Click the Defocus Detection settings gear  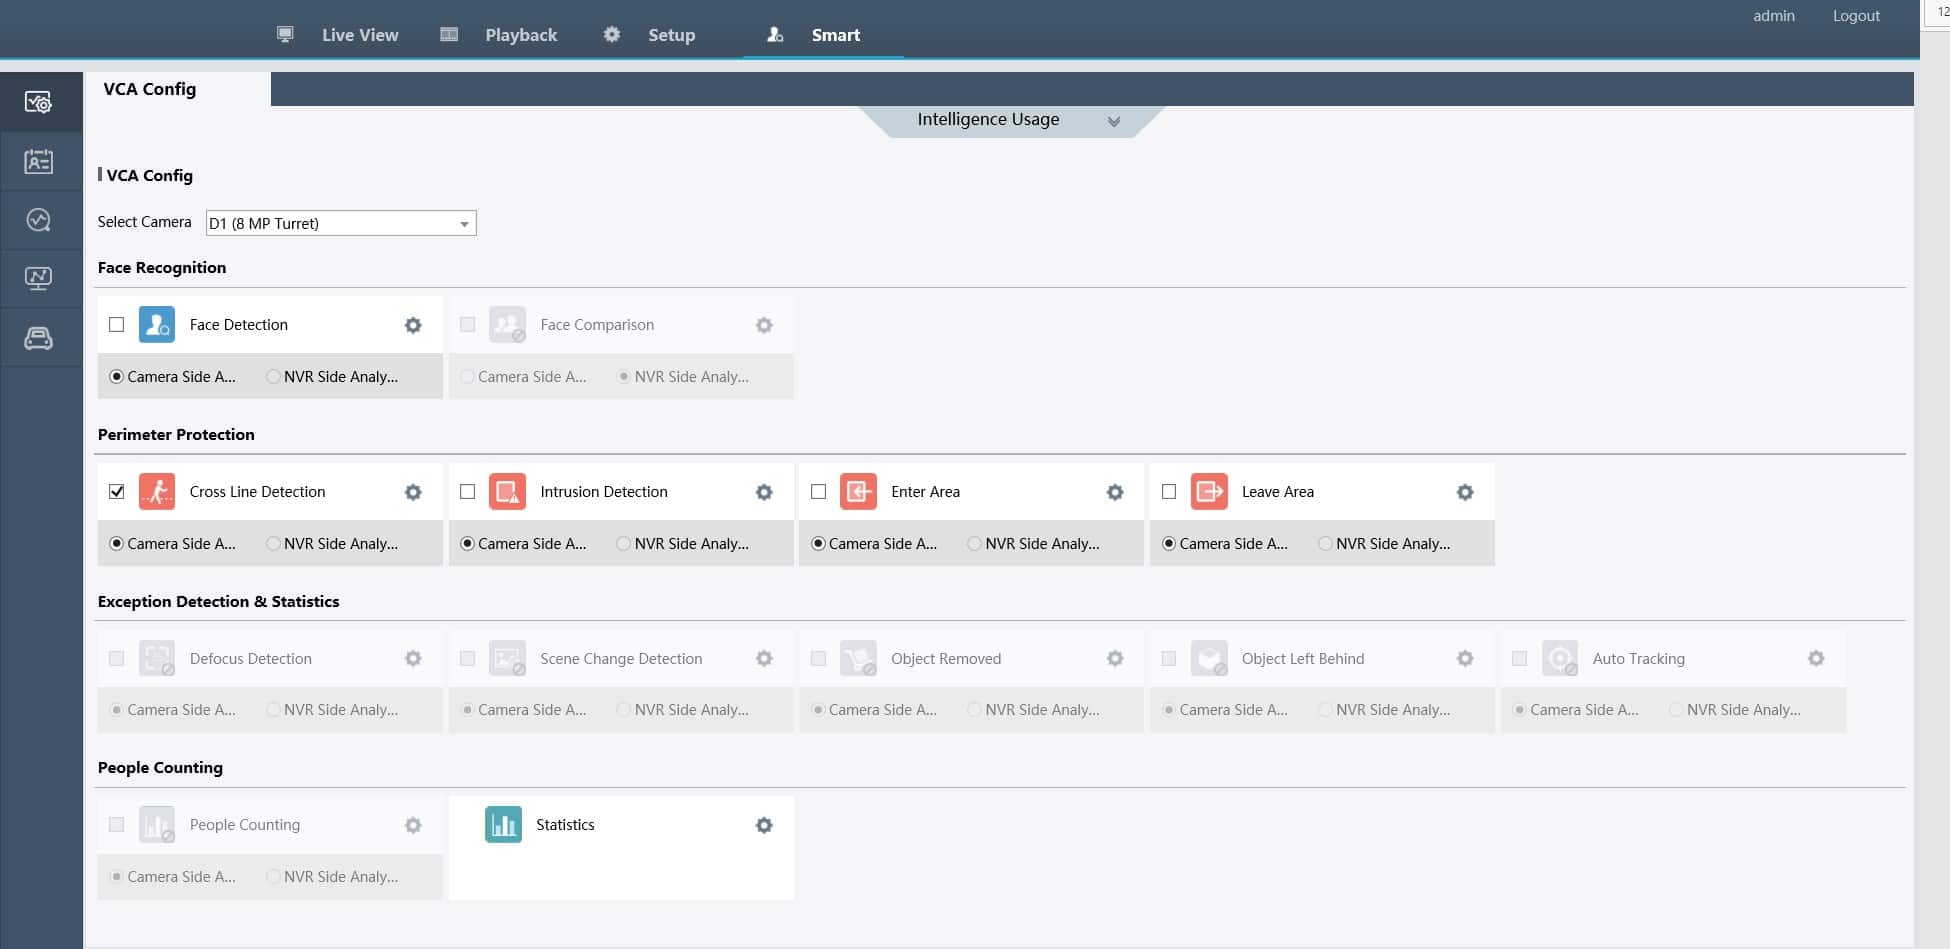pyautogui.click(x=413, y=658)
